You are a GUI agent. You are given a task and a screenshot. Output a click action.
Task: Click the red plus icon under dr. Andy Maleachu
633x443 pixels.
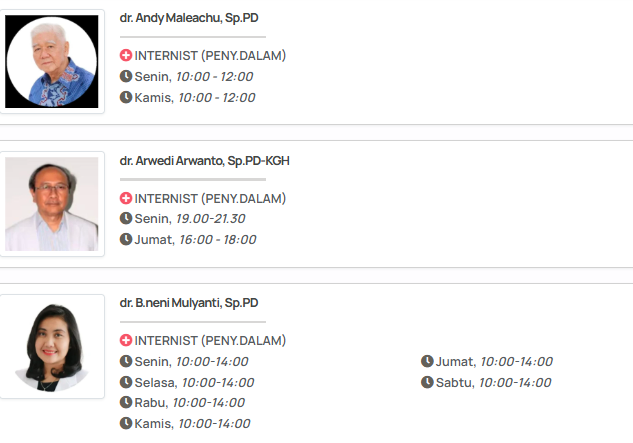pyautogui.click(x=126, y=56)
